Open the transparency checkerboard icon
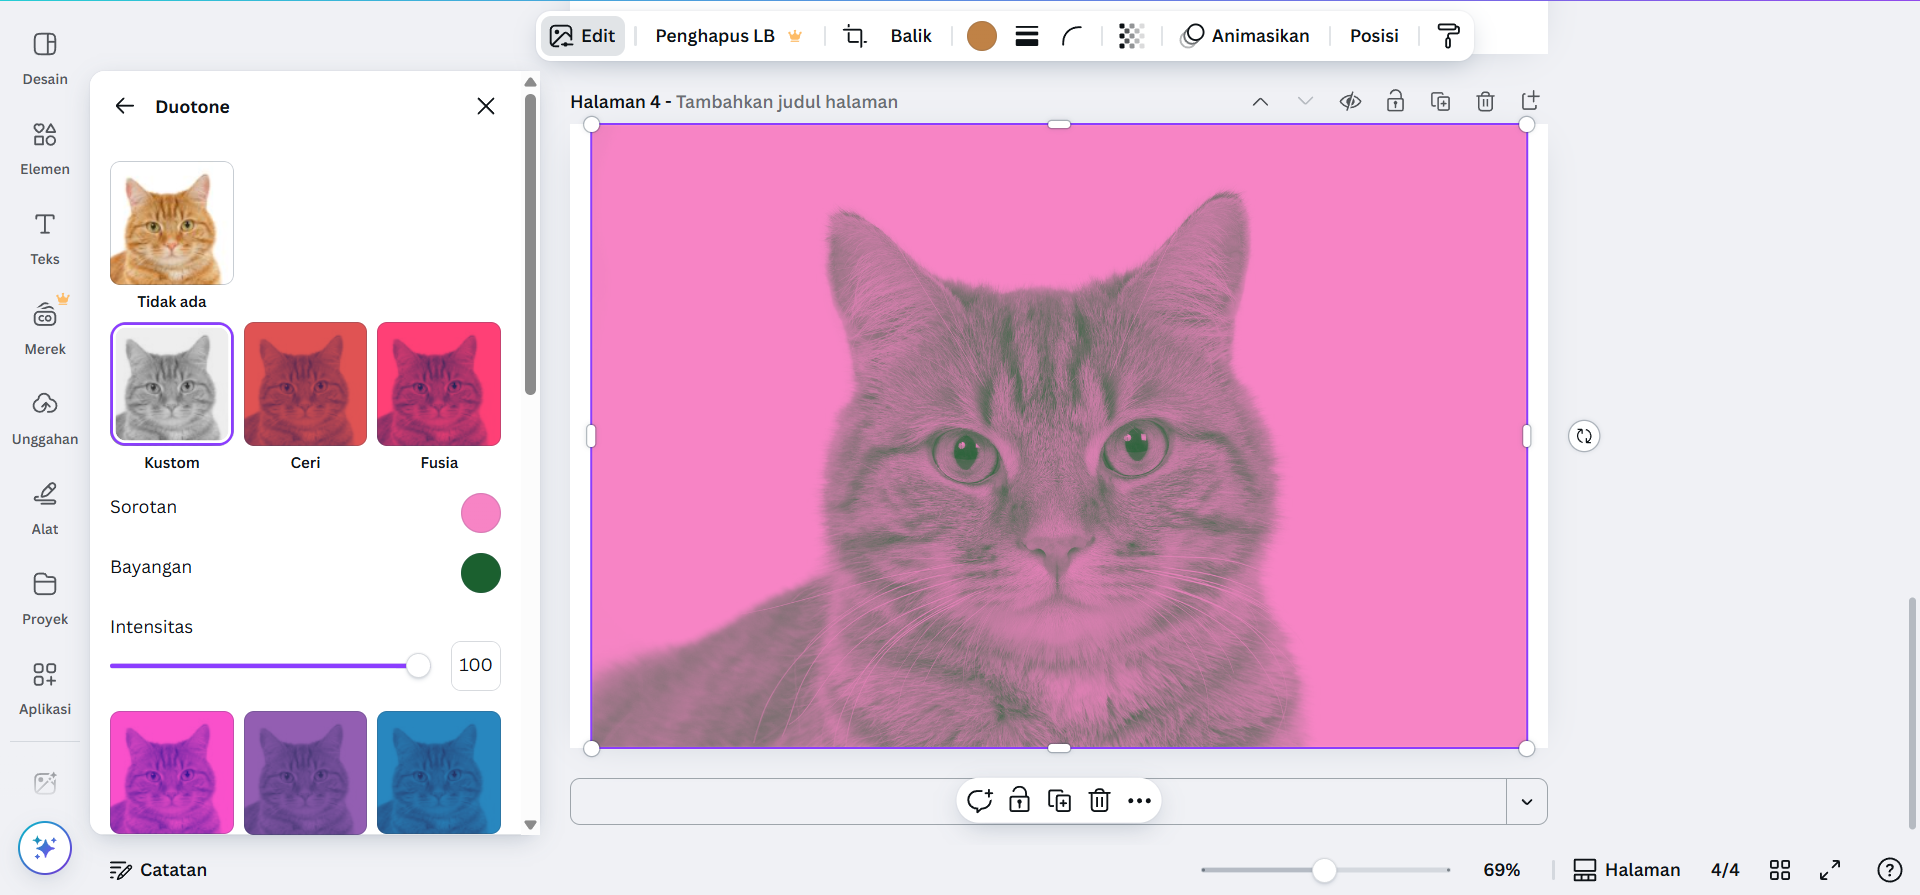 click(x=1131, y=36)
